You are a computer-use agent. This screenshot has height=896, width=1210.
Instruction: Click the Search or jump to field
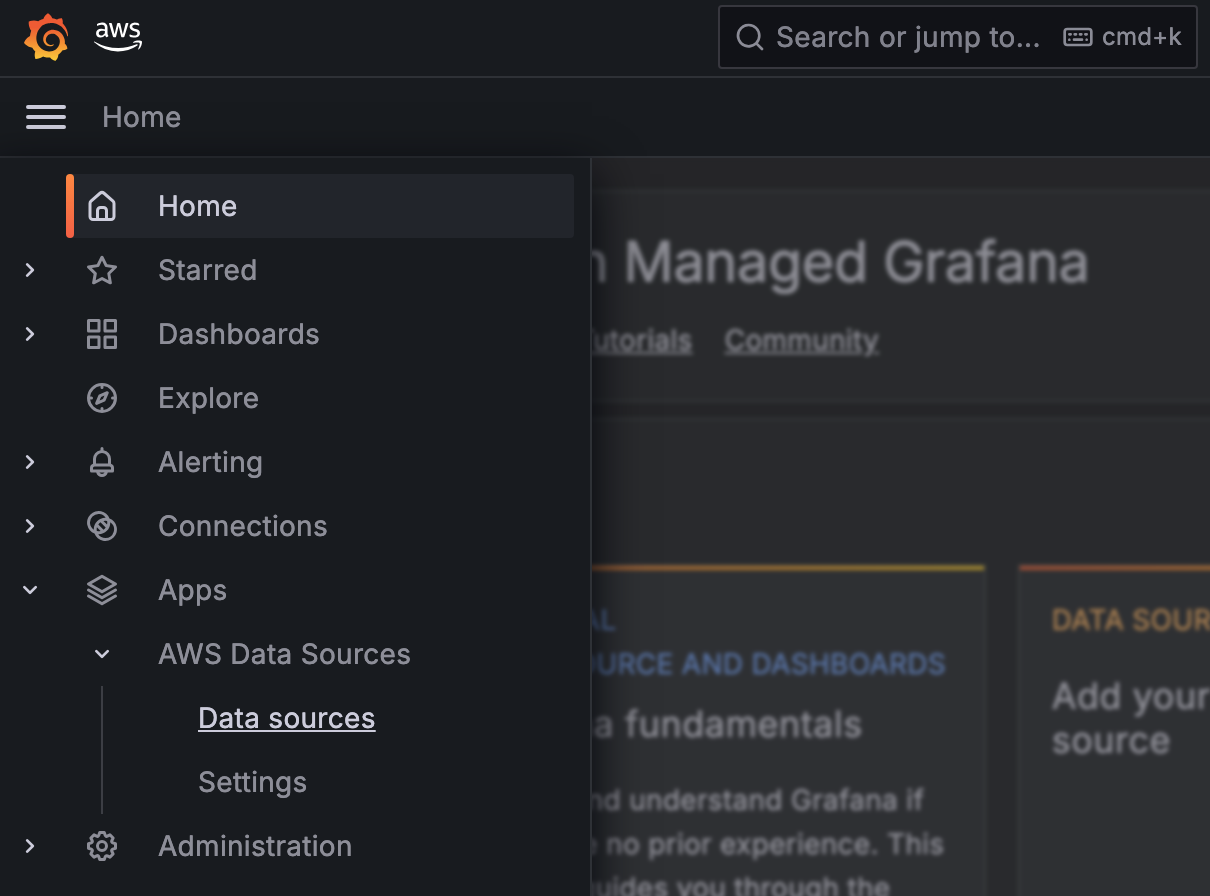[958, 38]
